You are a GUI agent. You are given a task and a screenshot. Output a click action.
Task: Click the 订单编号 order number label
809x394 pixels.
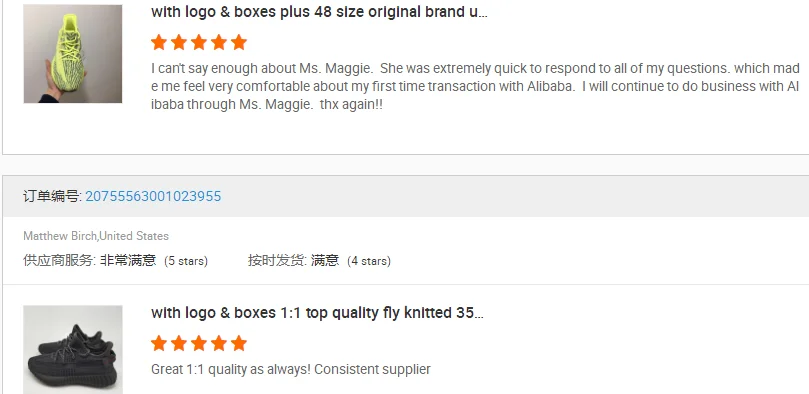pos(52,196)
